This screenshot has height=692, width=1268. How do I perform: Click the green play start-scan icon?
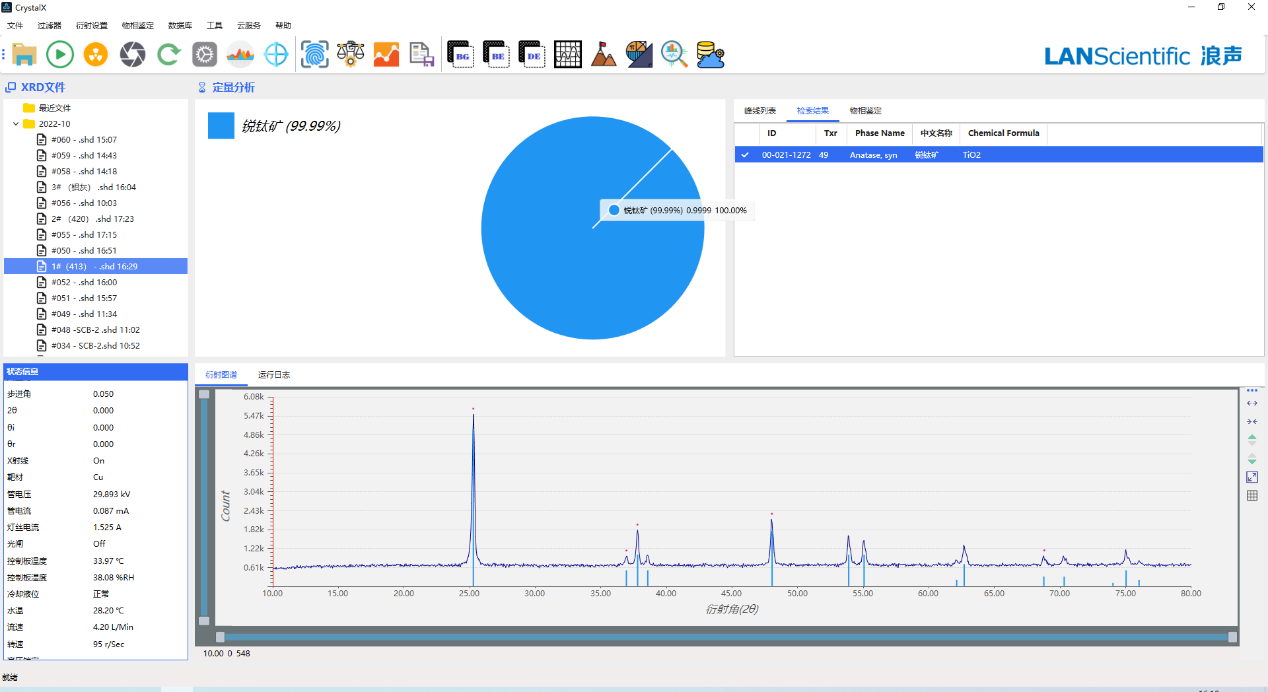(x=60, y=55)
